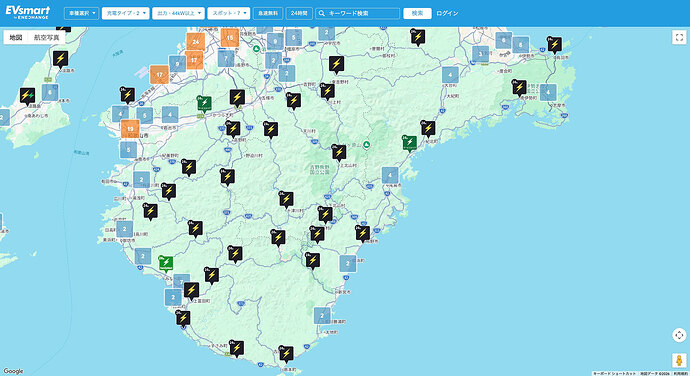The width and height of the screenshot is (690, 376).
Task: Expand the 車種選択 vehicle dropdown
Action: pos(81,13)
